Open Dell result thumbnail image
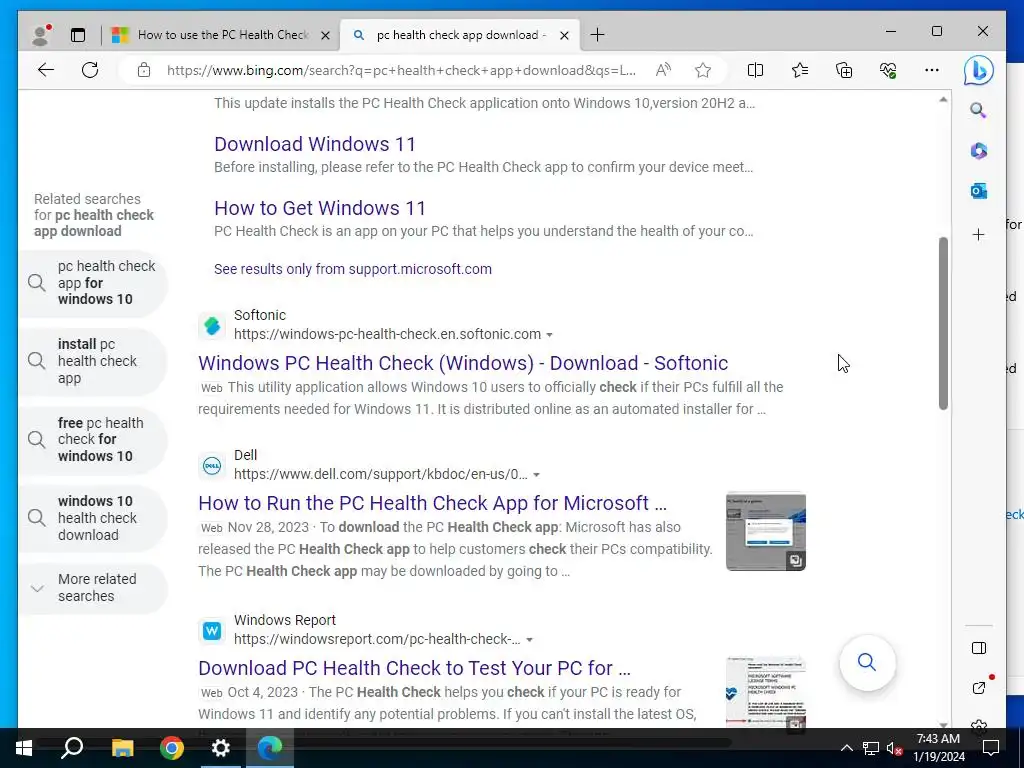 pyautogui.click(x=765, y=532)
